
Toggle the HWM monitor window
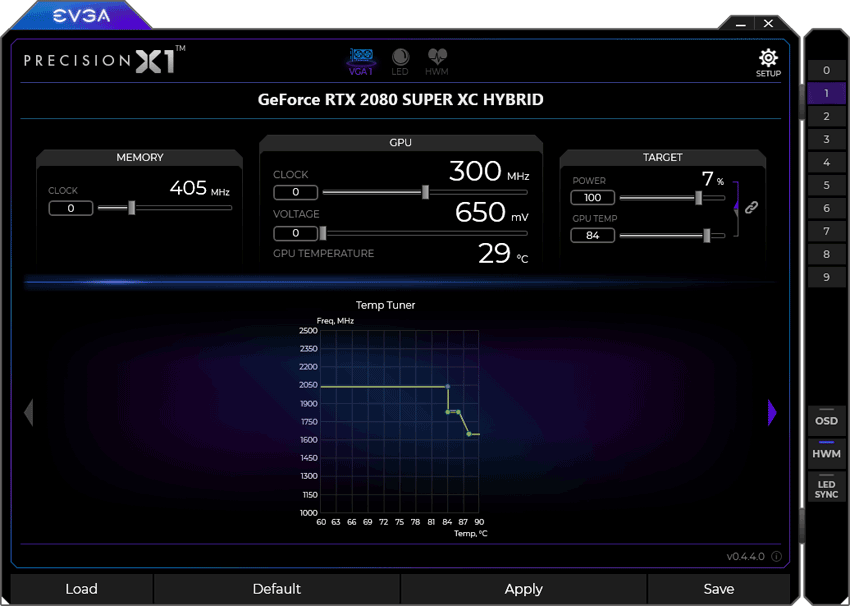coord(826,454)
